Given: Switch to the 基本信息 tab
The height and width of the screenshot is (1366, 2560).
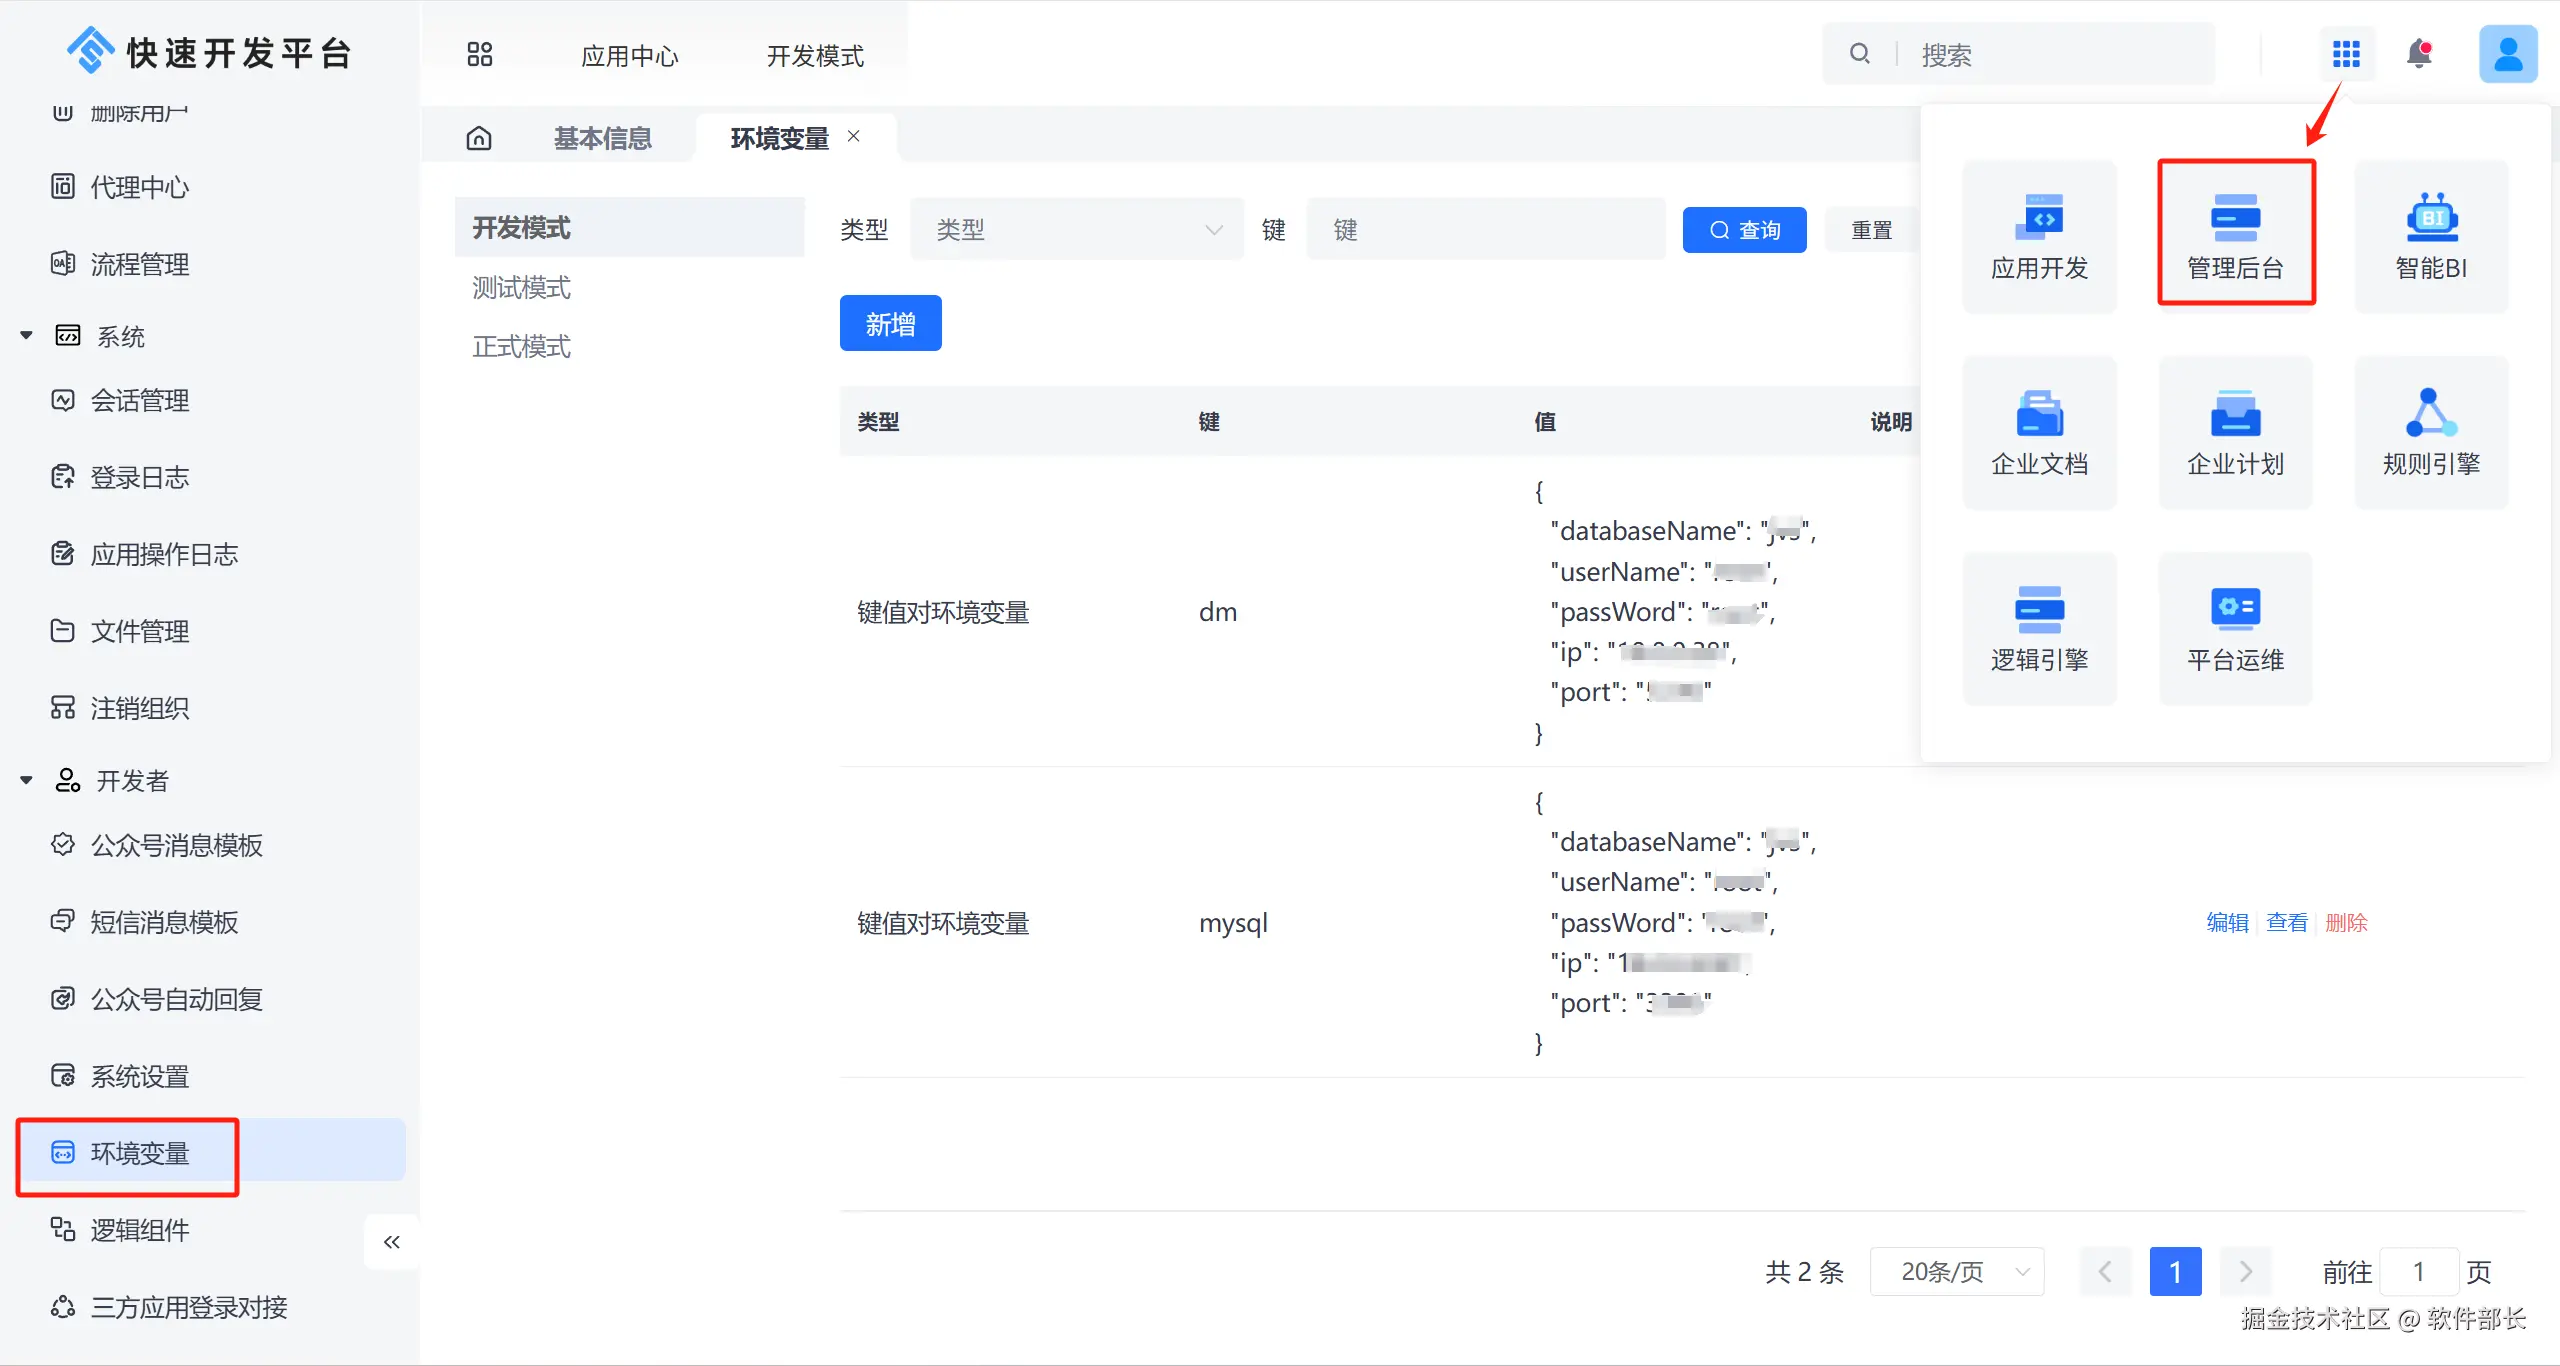Looking at the screenshot, I should (x=603, y=138).
